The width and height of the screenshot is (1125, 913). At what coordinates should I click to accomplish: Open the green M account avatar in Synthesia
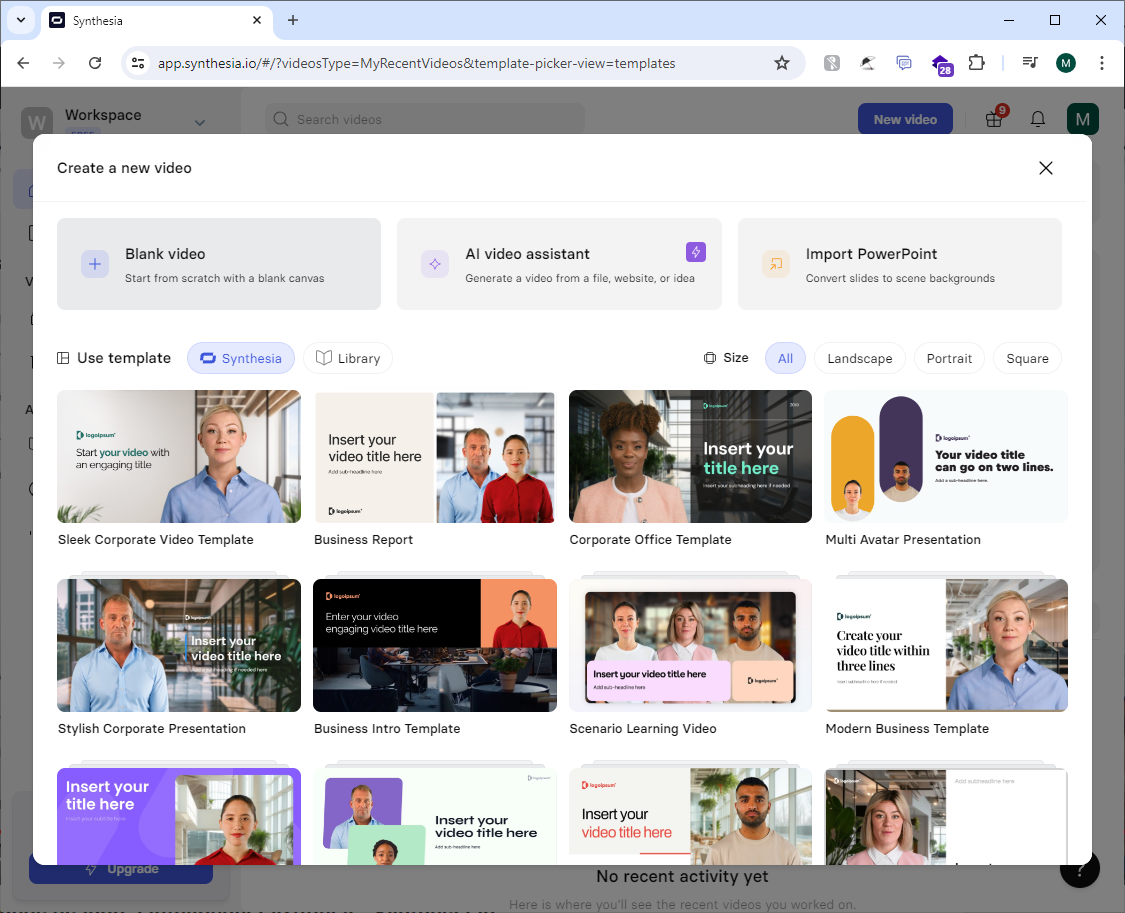[1082, 119]
